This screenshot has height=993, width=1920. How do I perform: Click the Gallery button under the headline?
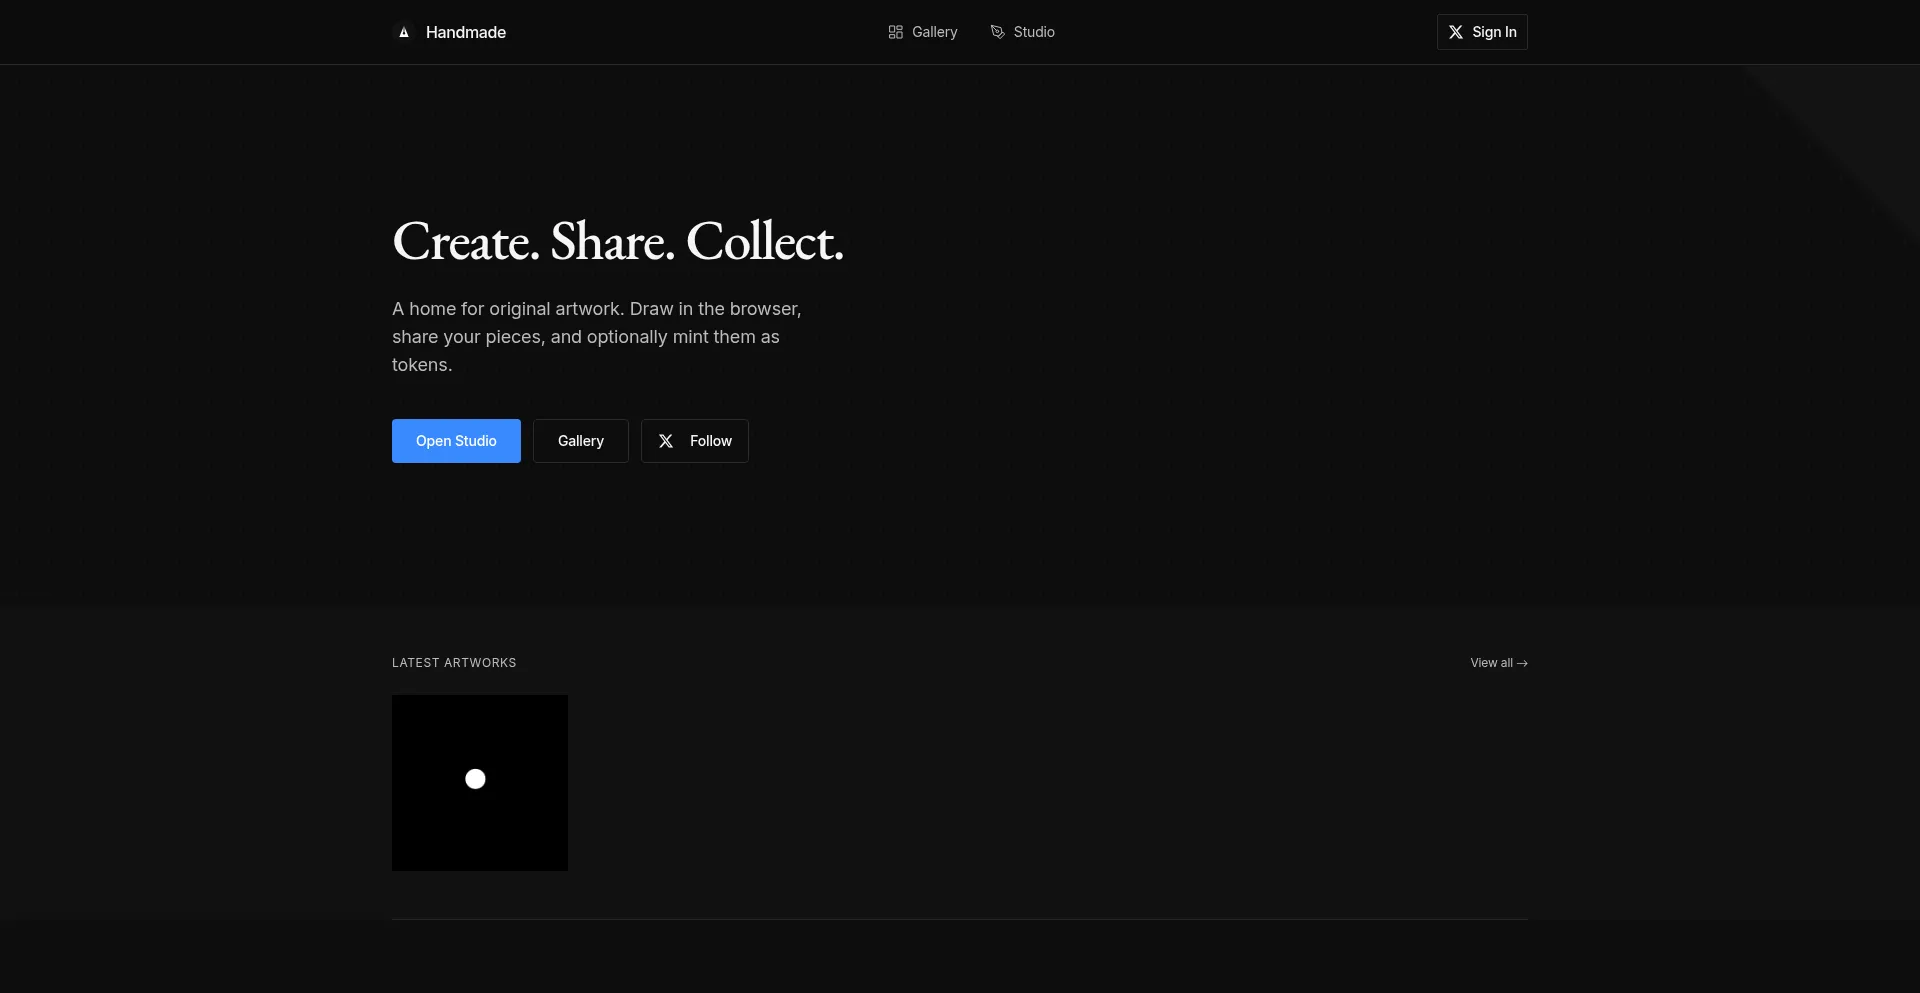click(x=580, y=441)
